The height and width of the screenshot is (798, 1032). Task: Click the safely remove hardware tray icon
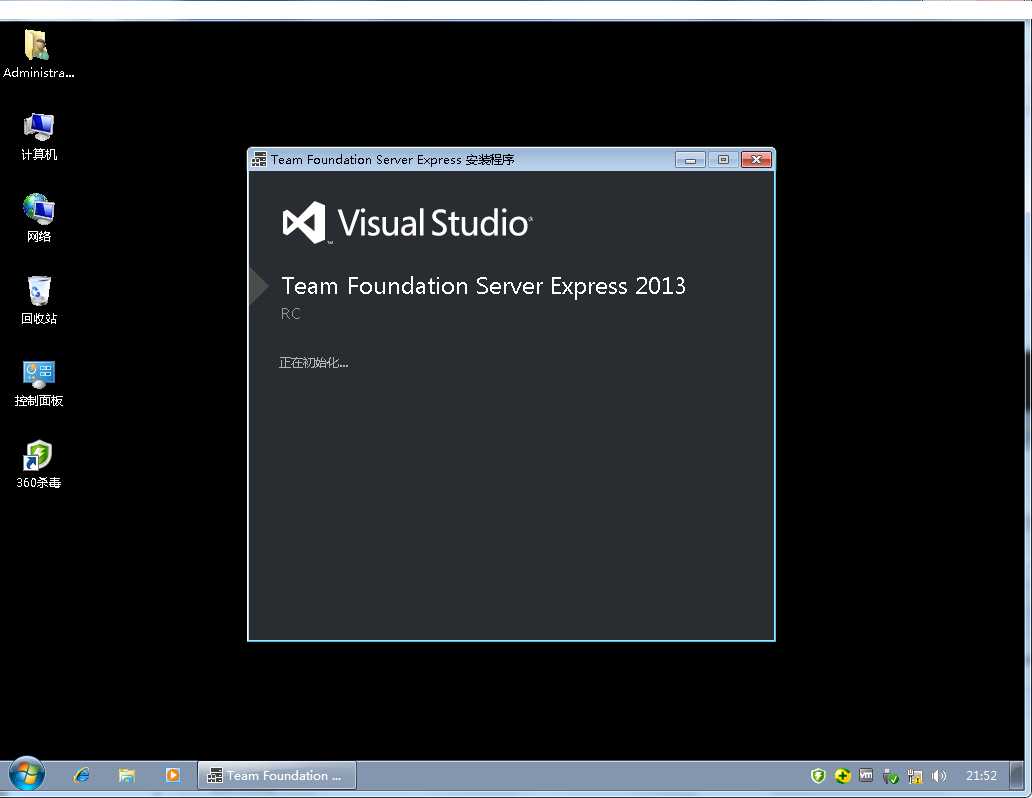click(x=890, y=776)
